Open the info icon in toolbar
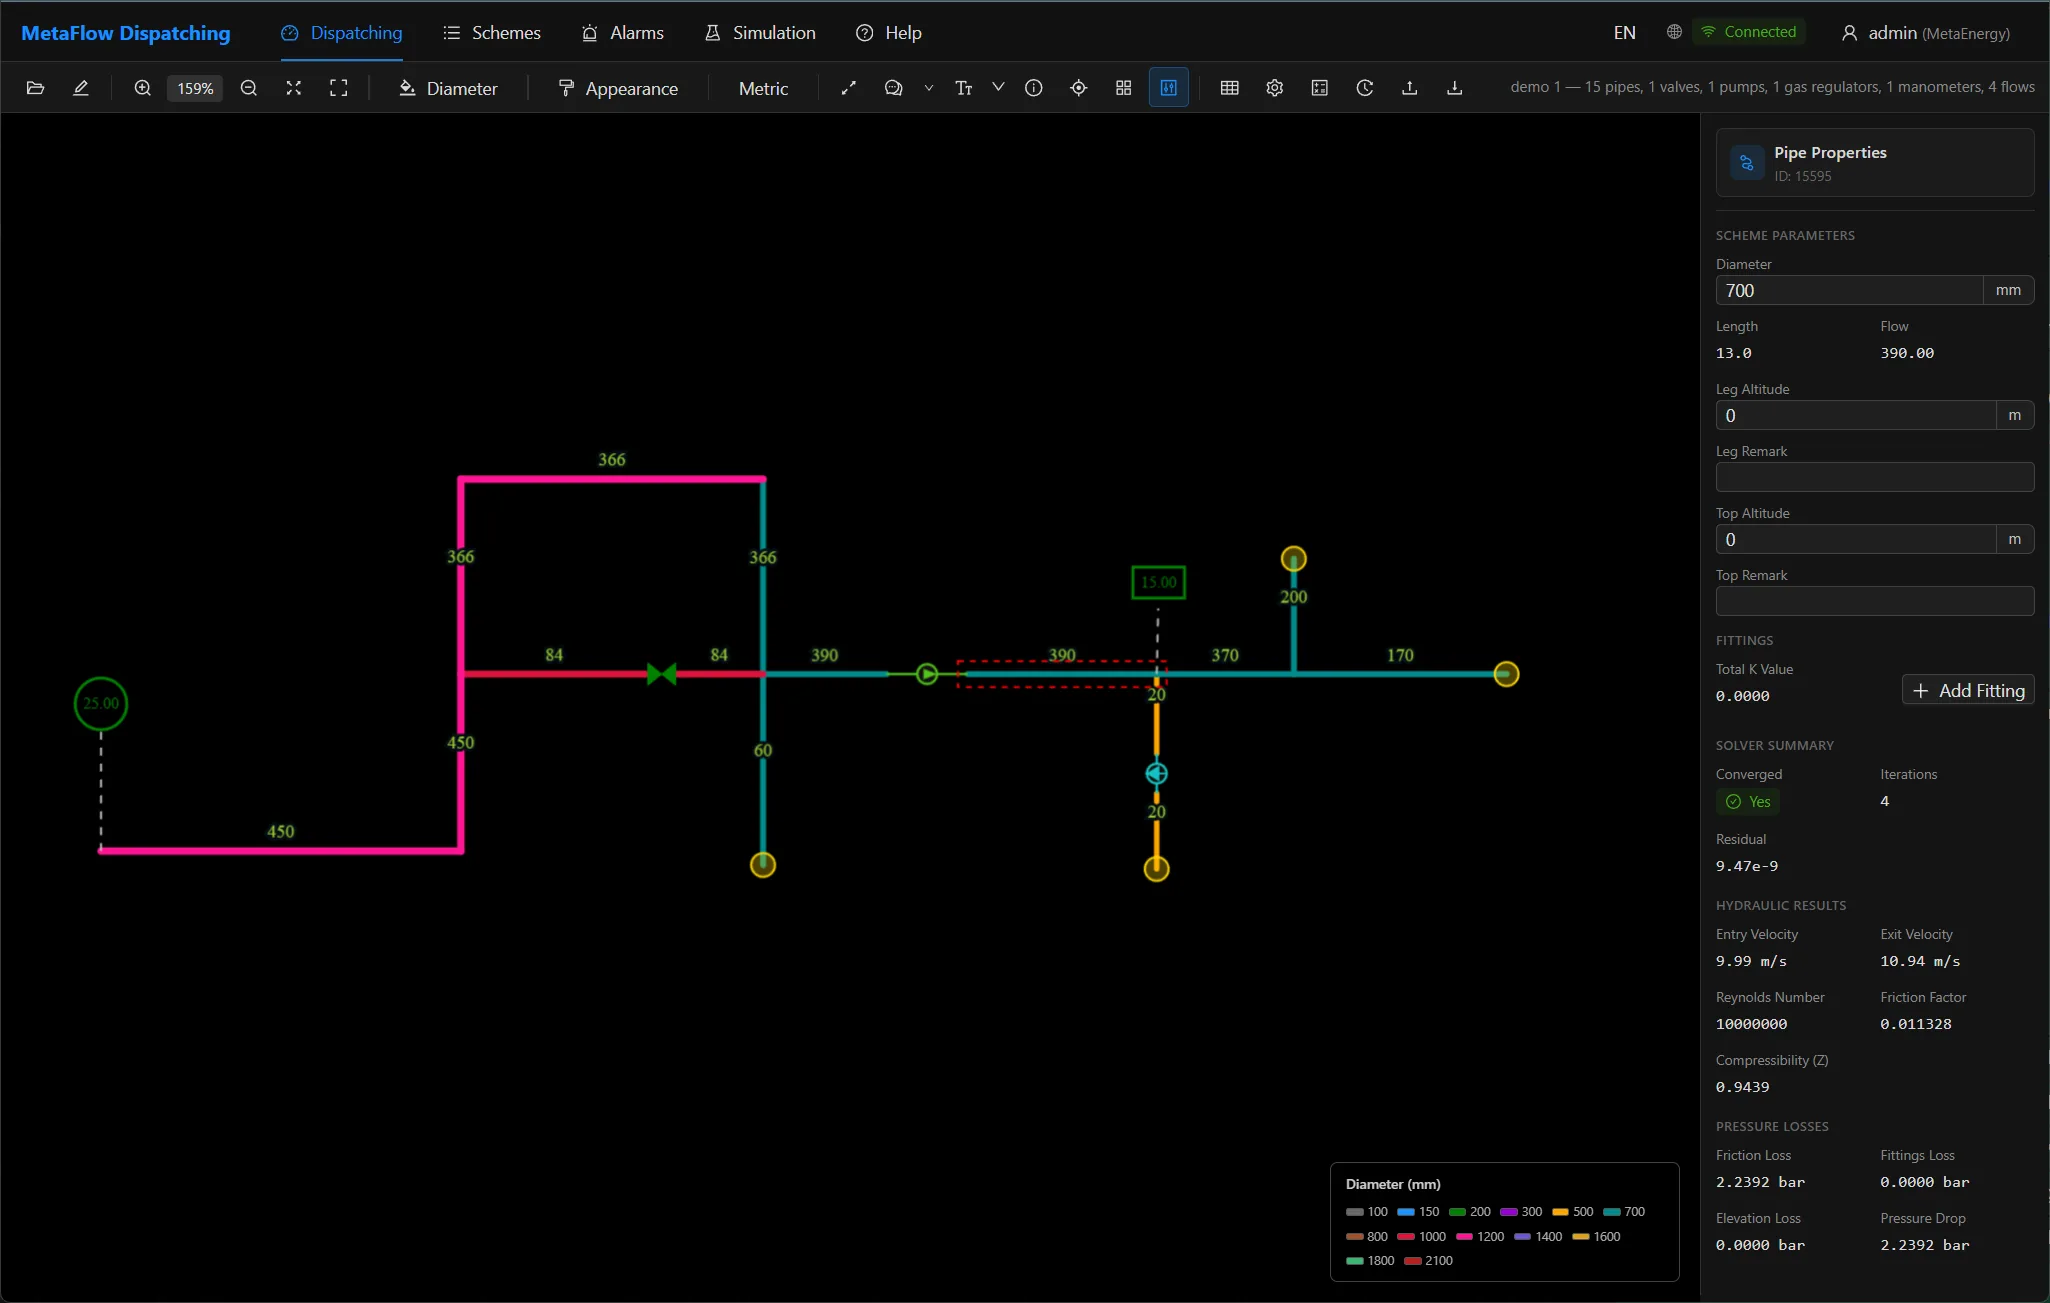 [1034, 88]
